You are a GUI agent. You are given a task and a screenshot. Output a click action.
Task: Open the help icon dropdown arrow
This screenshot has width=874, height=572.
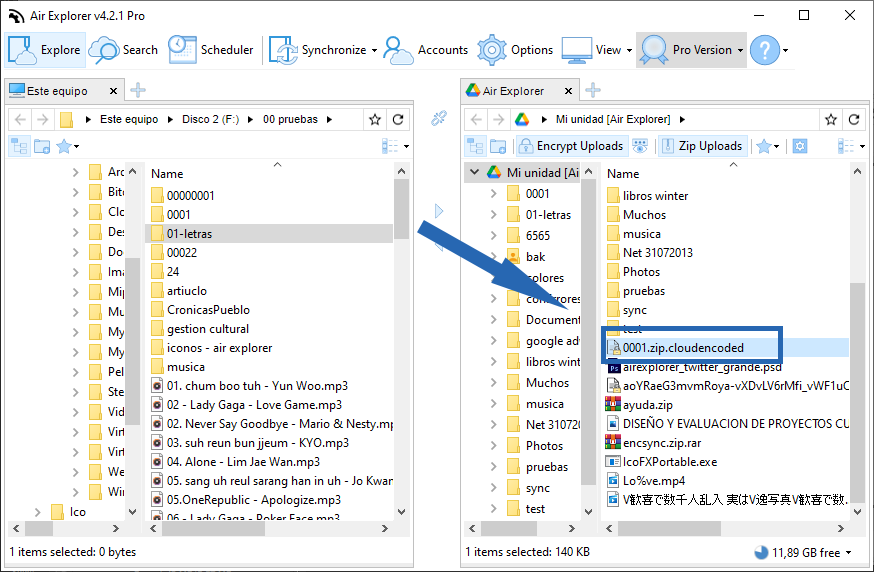(x=785, y=50)
